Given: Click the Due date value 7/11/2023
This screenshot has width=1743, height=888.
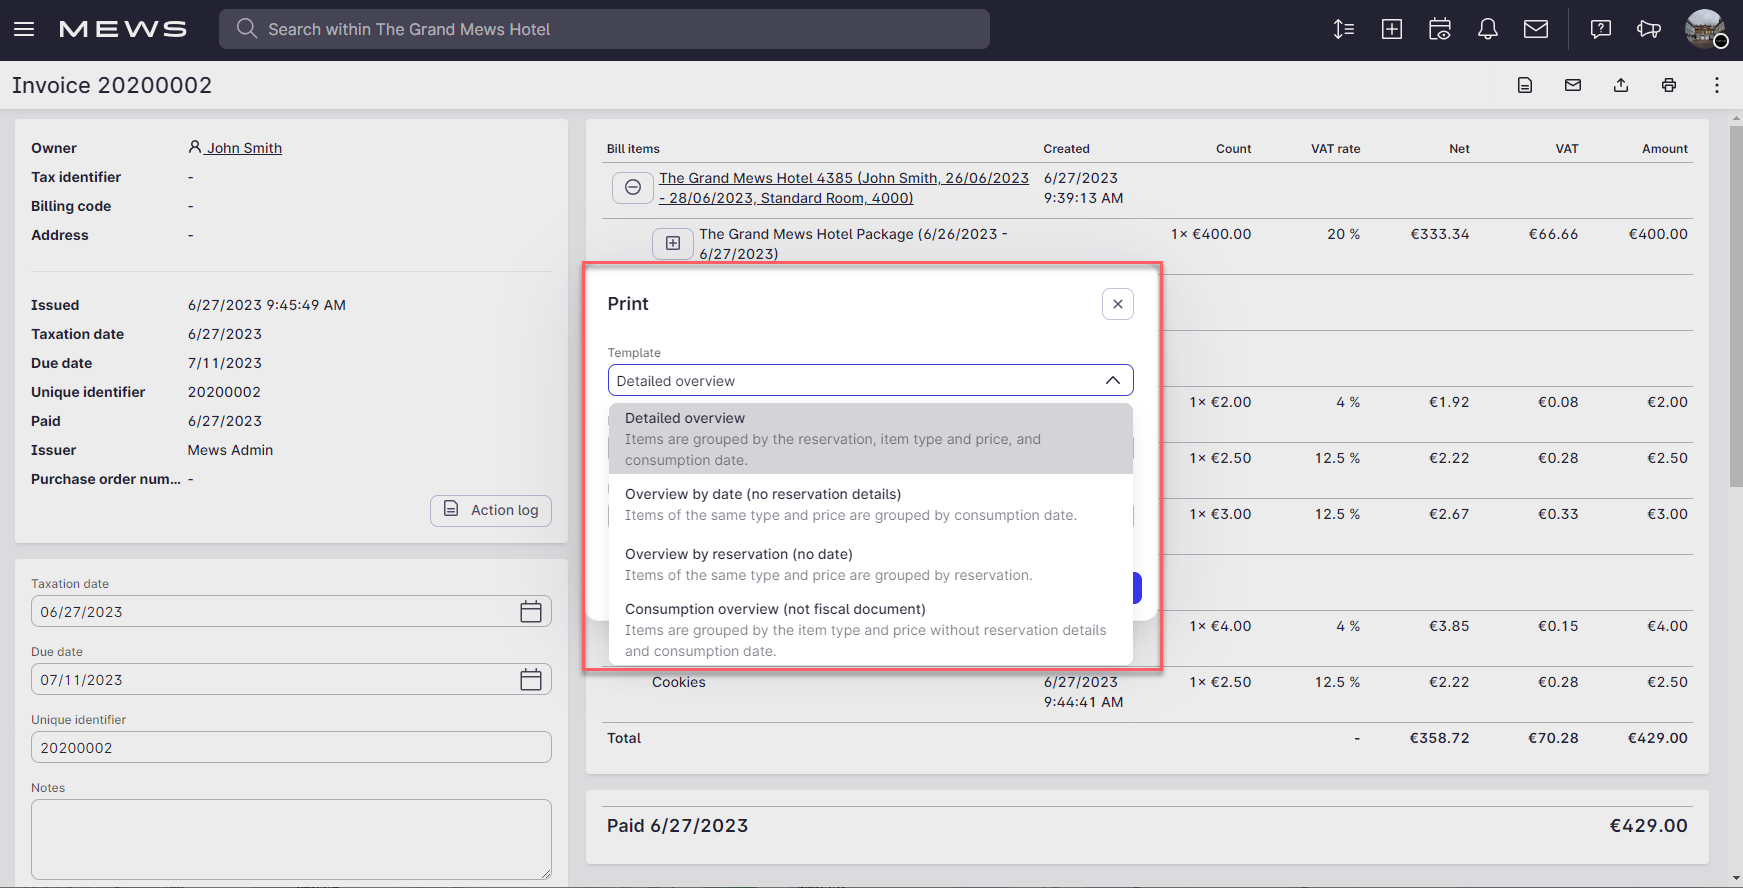Looking at the screenshot, I should pyautogui.click(x=225, y=363).
